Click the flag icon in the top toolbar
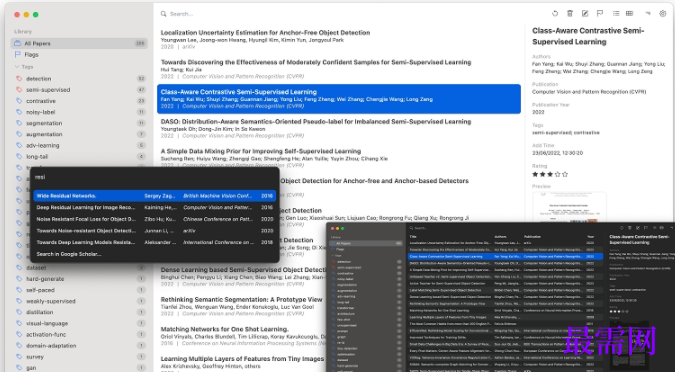Screen dimensions: 675x372 [x=600, y=14]
